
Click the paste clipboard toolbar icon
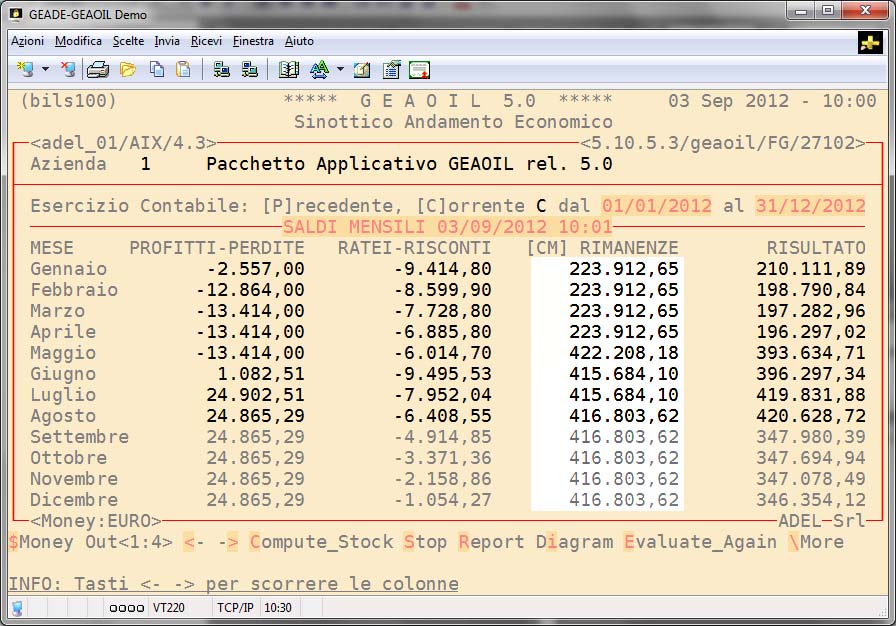[x=183, y=70]
